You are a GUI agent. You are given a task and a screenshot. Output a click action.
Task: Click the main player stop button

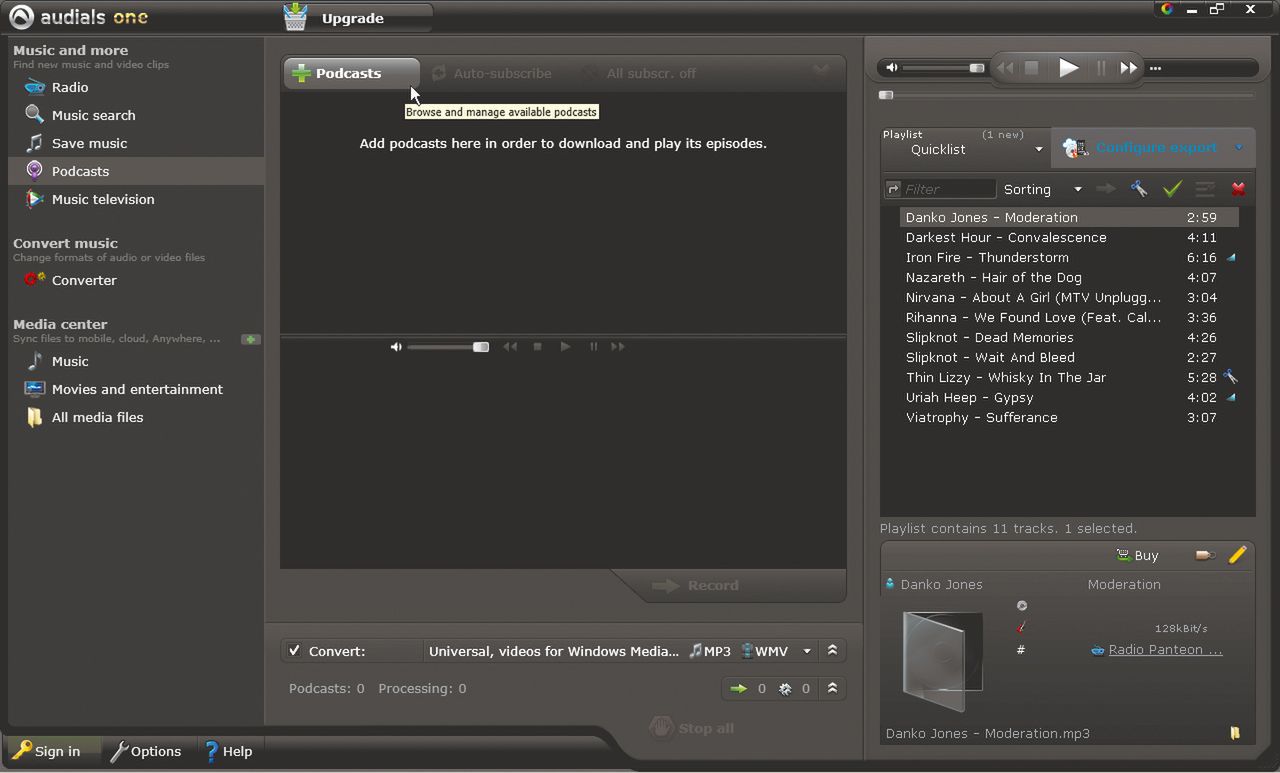click(1032, 68)
